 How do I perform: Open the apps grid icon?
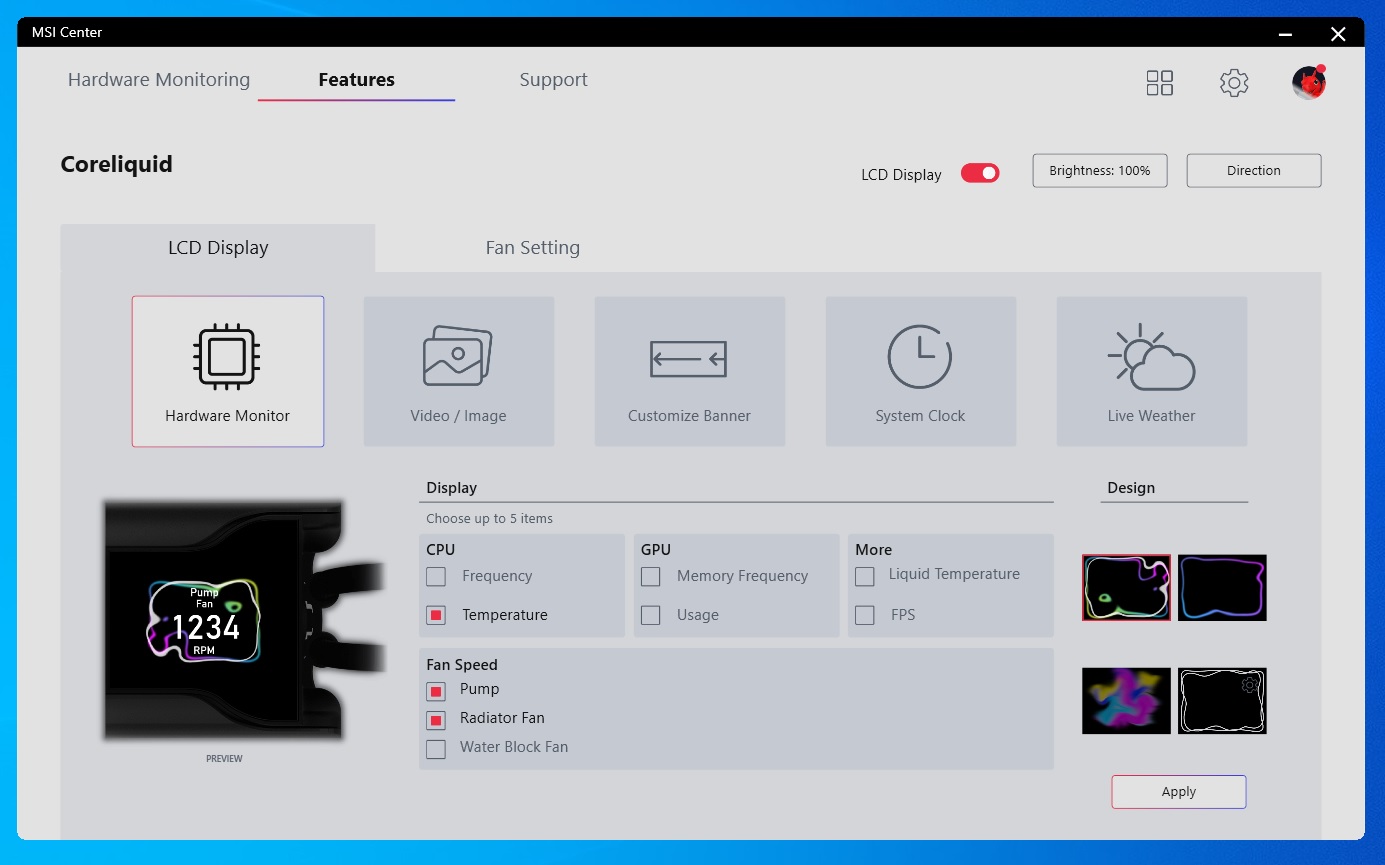click(x=1159, y=83)
